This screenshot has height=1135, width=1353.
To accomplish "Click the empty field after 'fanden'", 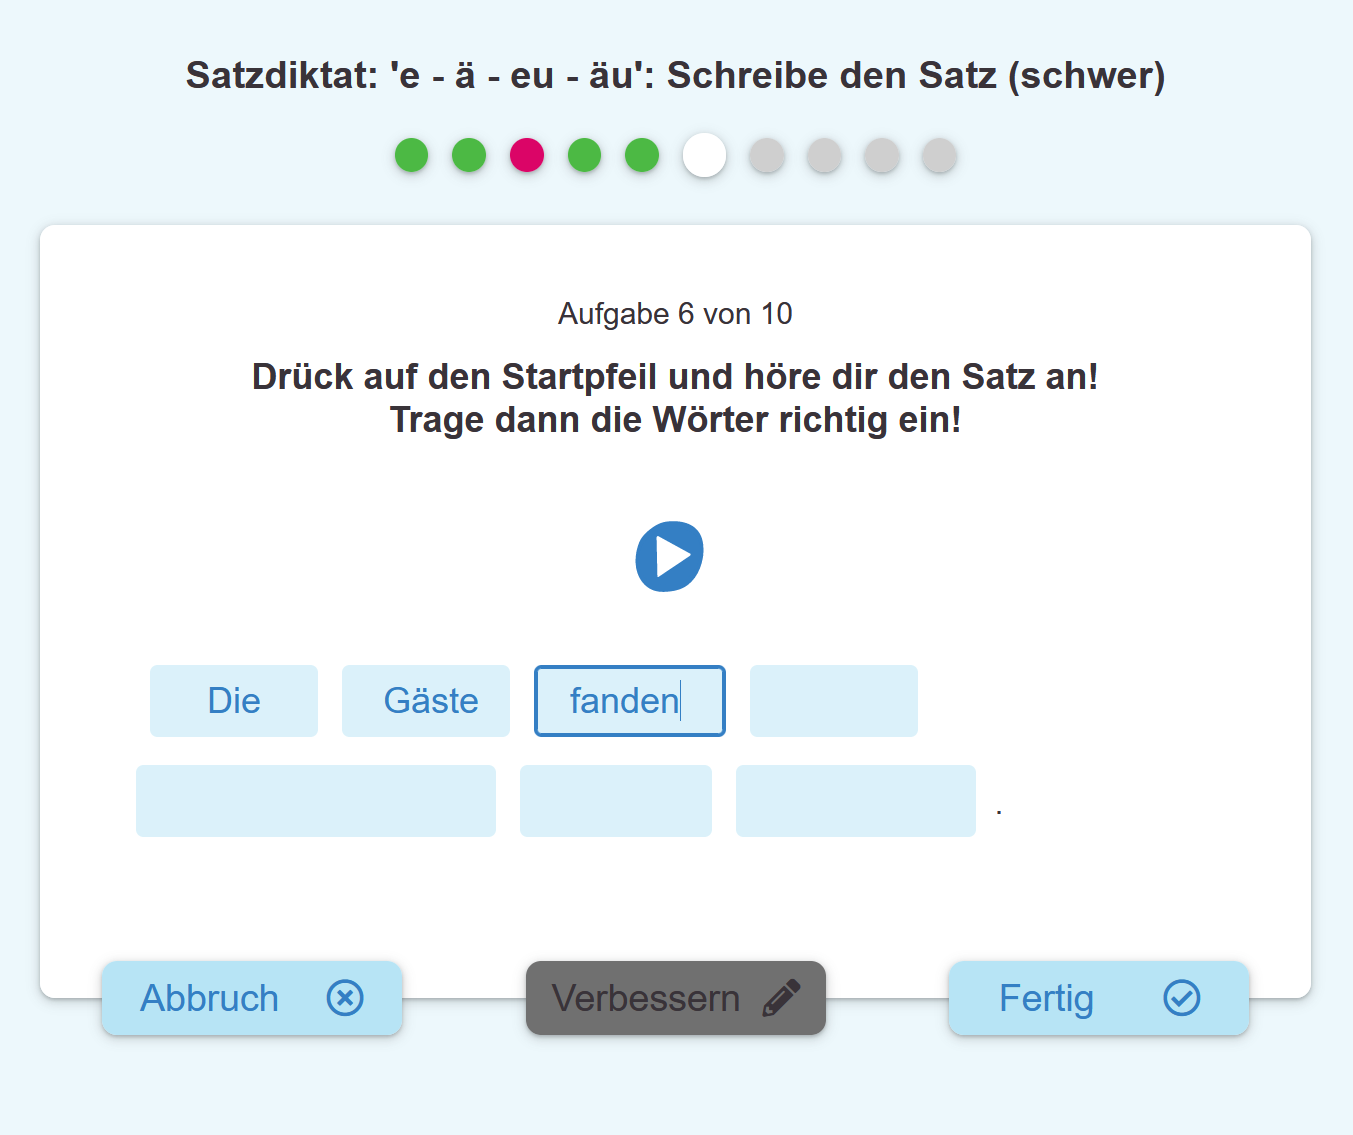I will click(x=833, y=700).
